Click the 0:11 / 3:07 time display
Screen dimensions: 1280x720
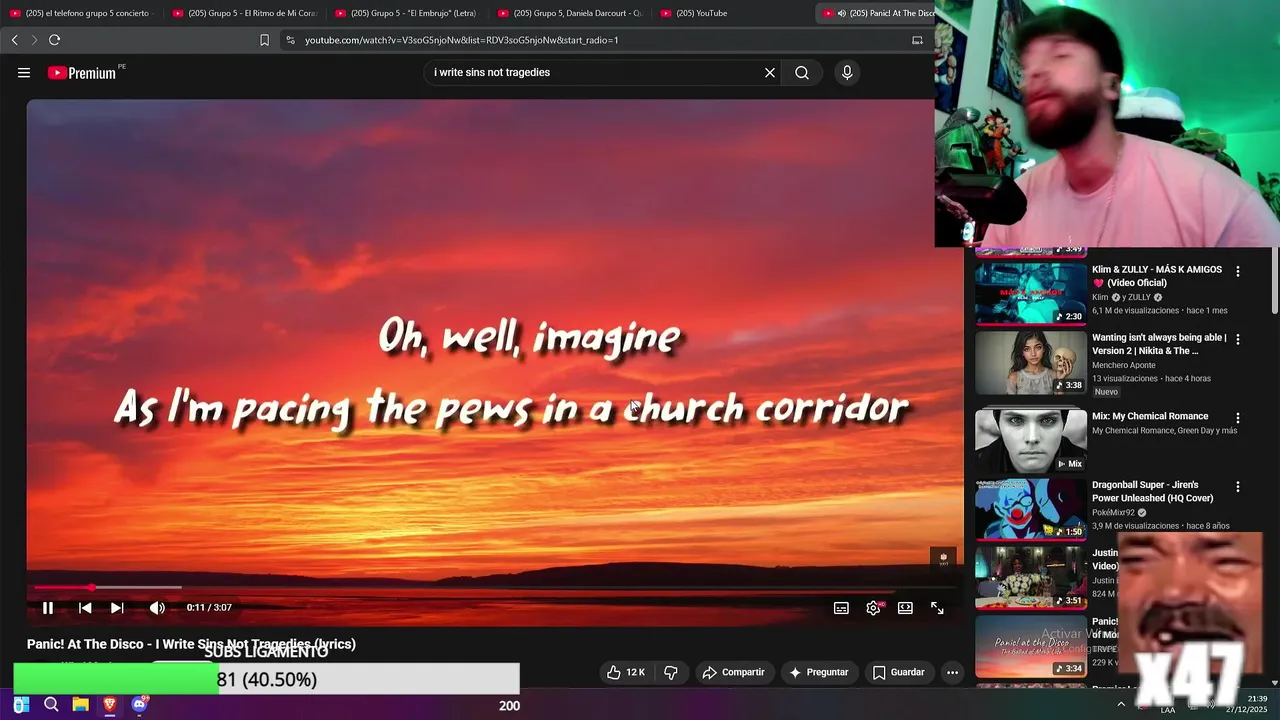click(209, 608)
